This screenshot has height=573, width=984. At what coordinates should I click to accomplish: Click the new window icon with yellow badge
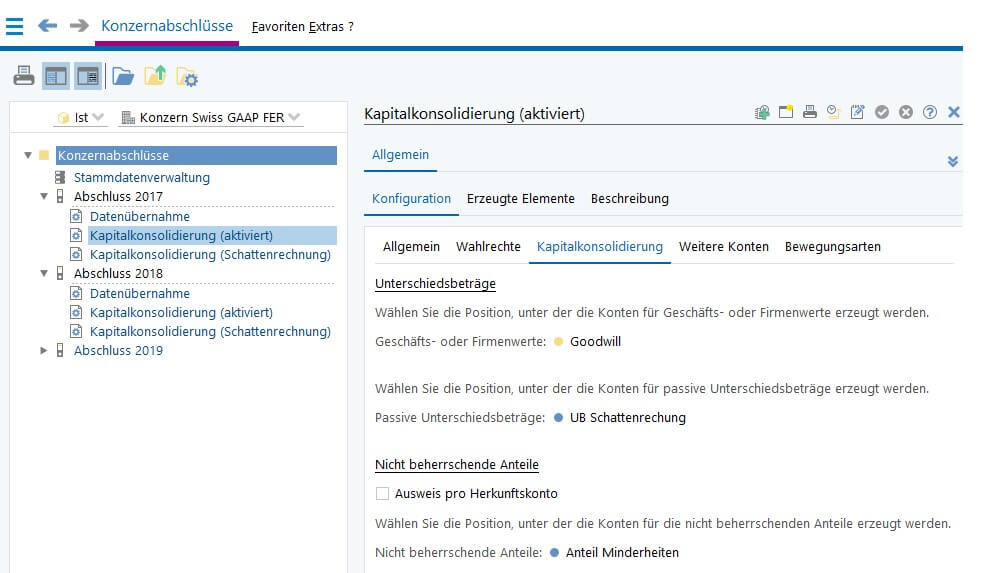coord(786,112)
